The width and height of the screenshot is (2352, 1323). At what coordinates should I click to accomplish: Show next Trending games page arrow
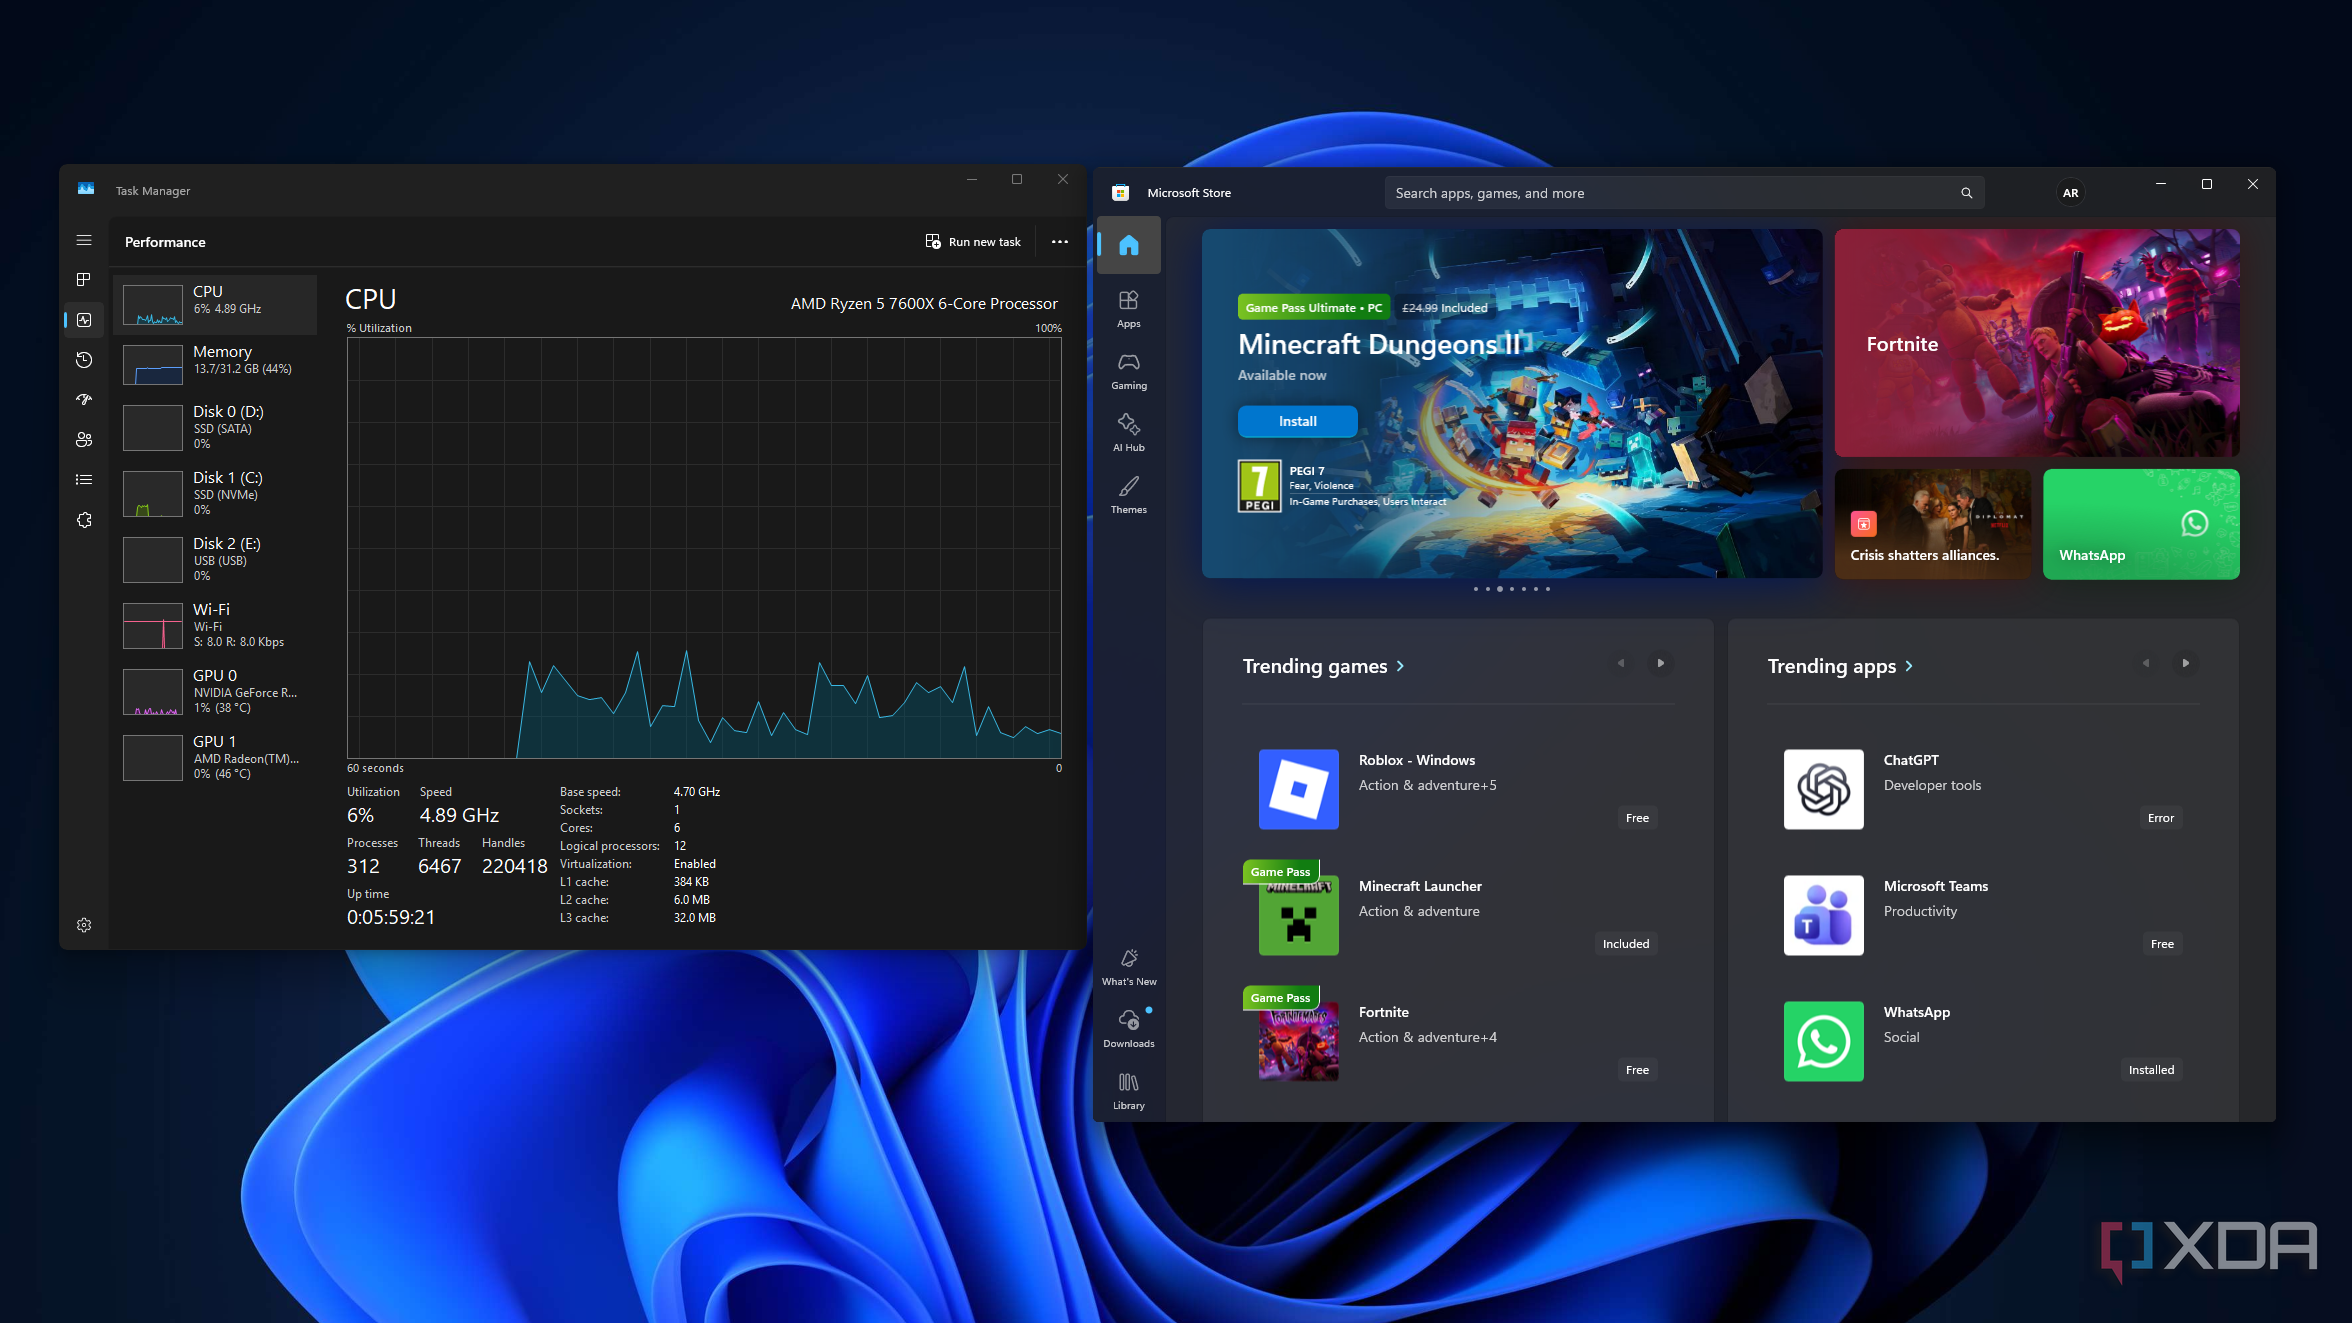point(1660,663)
